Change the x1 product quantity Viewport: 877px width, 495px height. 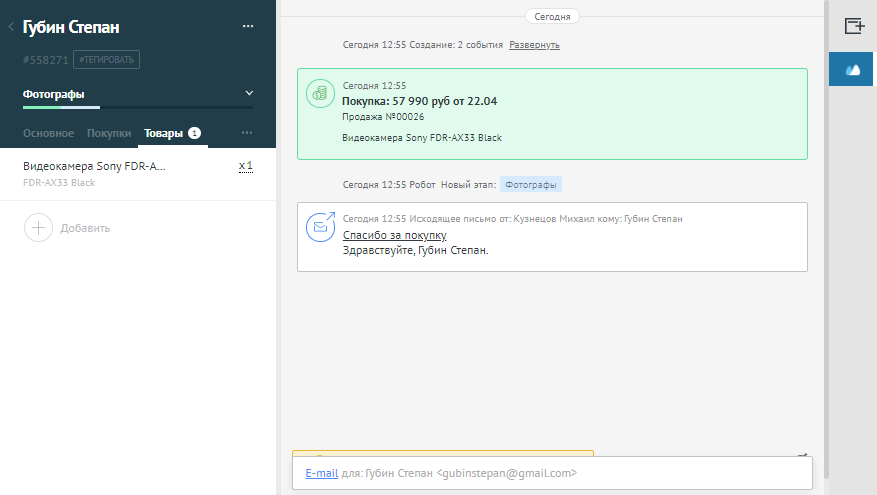245,166
